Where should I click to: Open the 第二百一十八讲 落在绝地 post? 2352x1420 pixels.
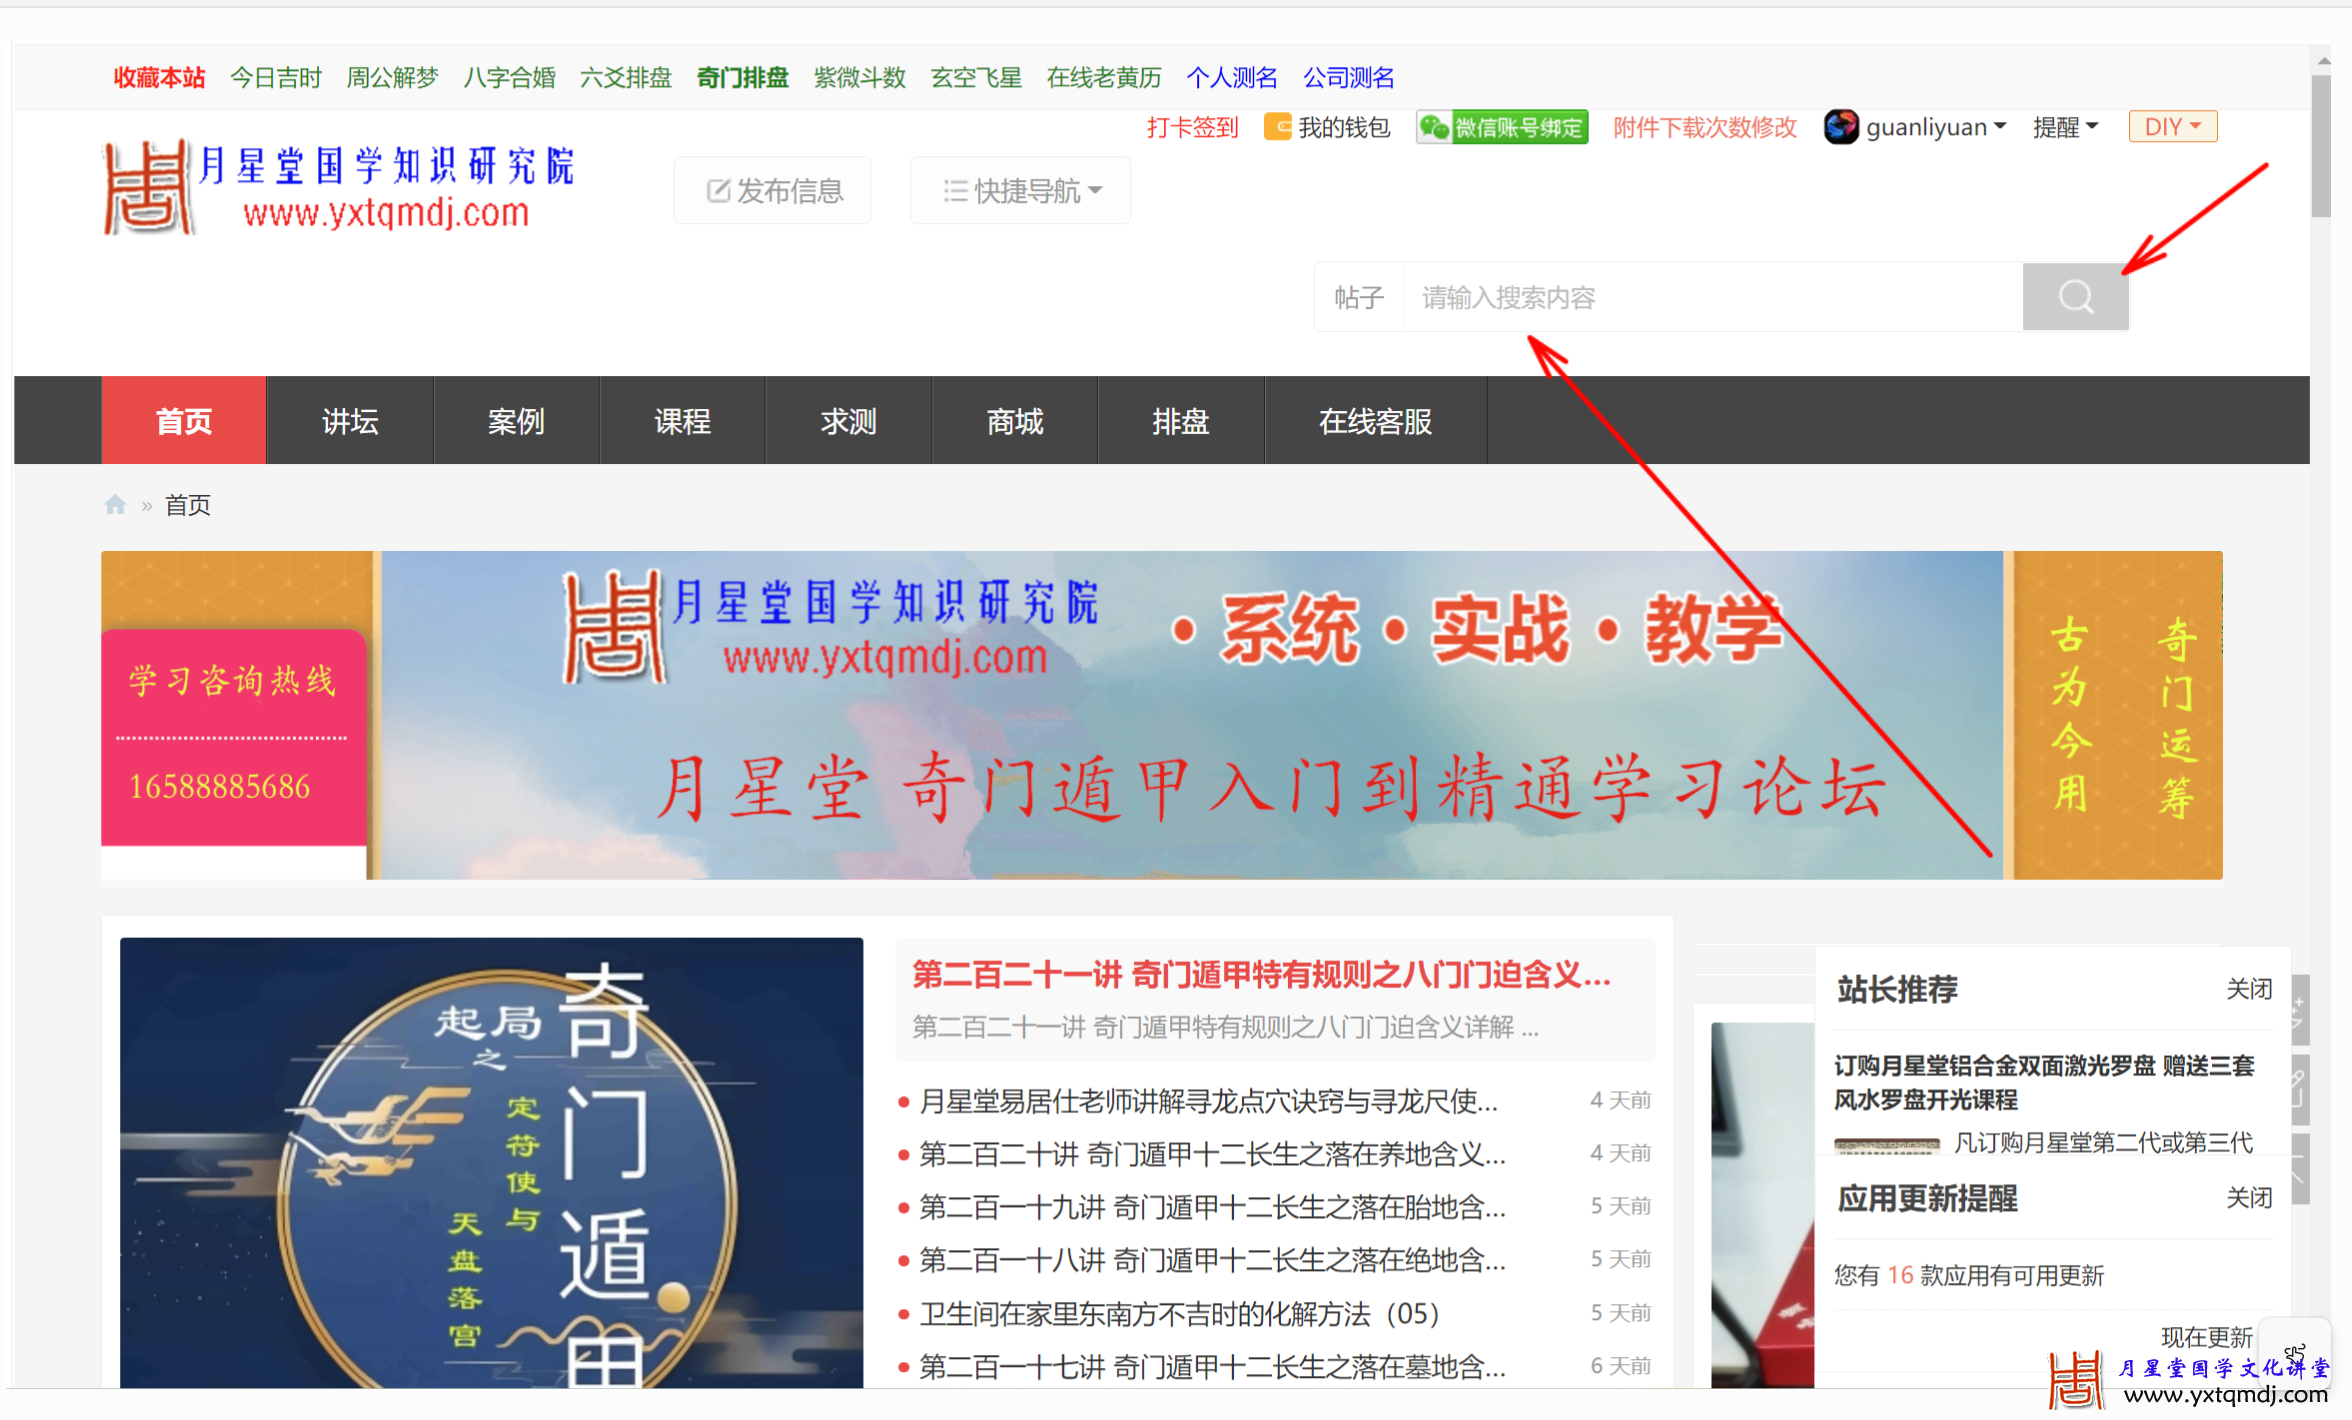click(1212, 1260)
